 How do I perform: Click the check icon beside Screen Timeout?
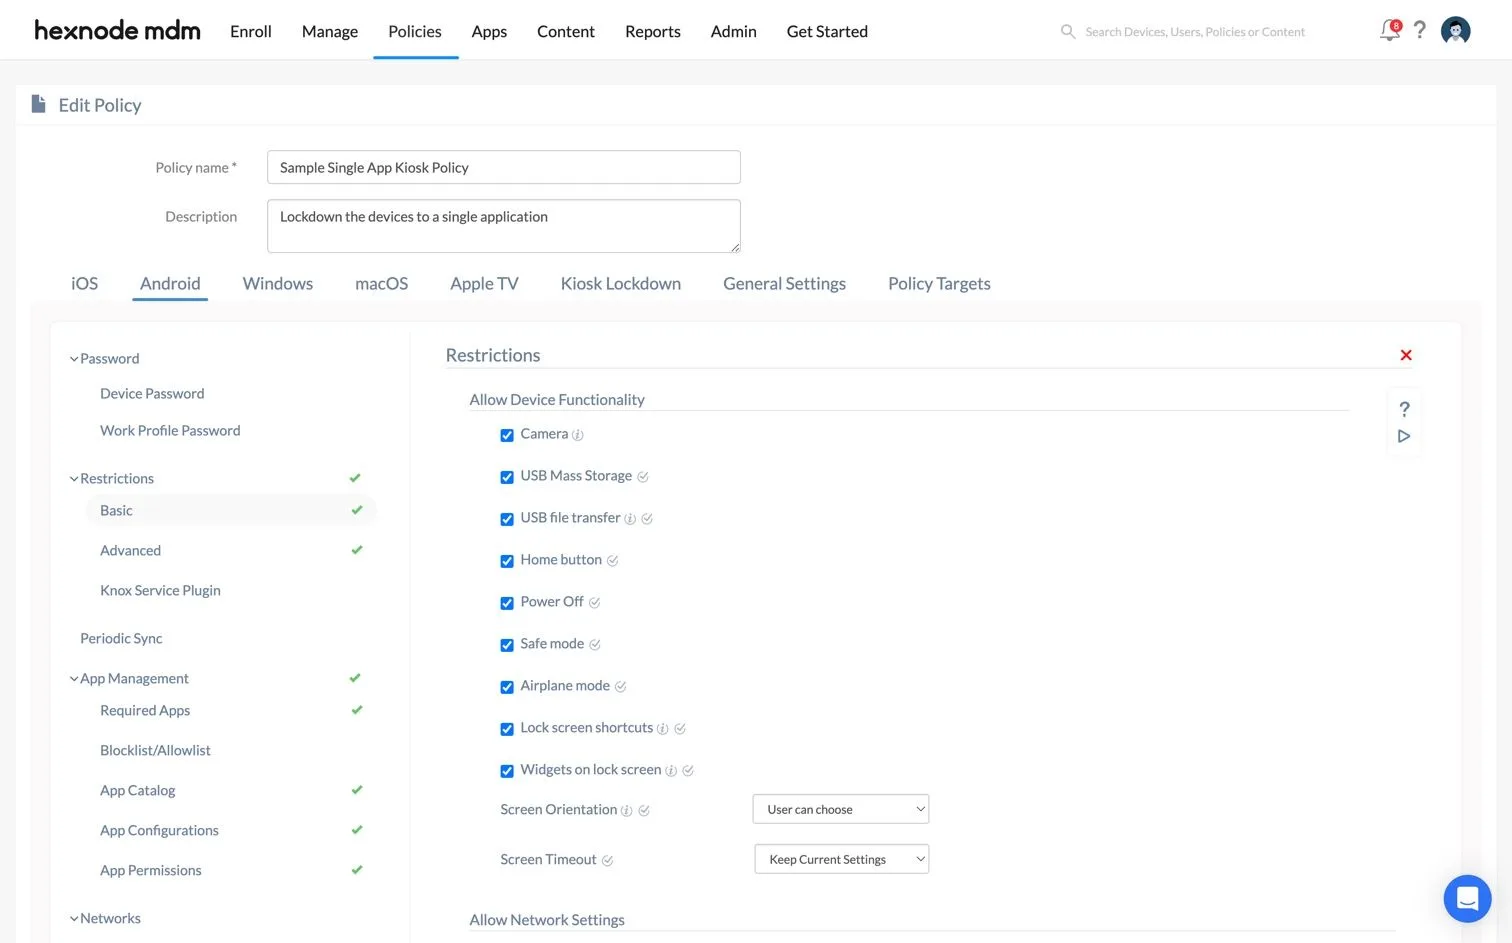pyautogui.click(x=607, y=861)
